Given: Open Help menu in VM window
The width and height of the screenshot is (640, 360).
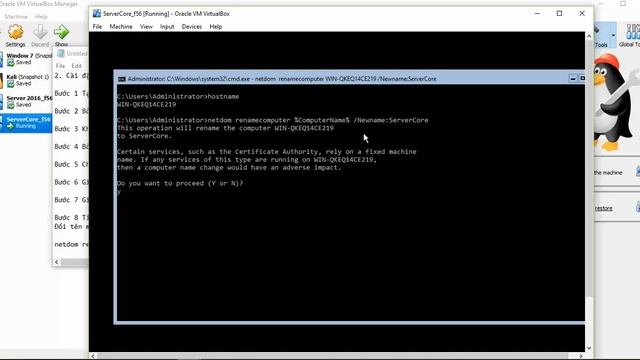Looking at the screenshot, I should [216, 27].
